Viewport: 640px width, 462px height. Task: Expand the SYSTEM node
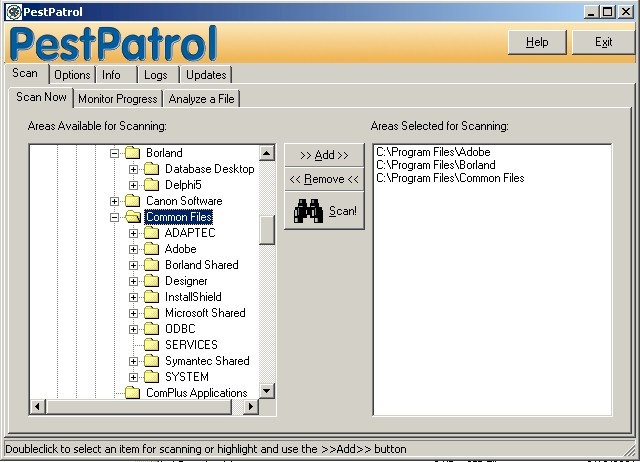pyautogui.click(x=133, y=377)
